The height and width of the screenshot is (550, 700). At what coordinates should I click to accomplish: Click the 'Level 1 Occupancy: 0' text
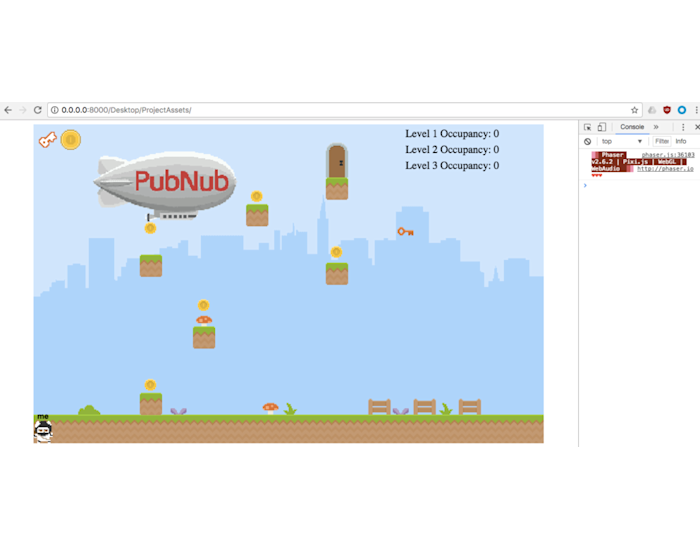tap(452, 133)
